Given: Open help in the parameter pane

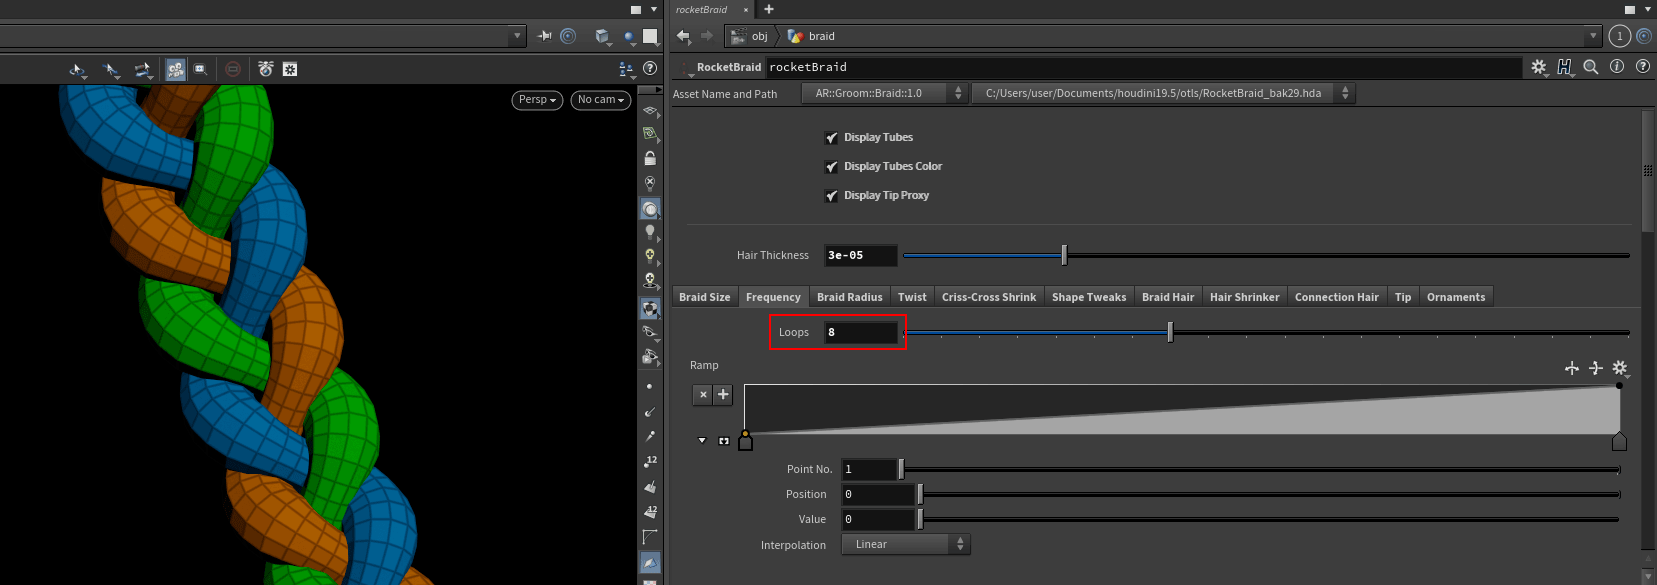Looking at the screenshot, I should tap(1643, 67).
